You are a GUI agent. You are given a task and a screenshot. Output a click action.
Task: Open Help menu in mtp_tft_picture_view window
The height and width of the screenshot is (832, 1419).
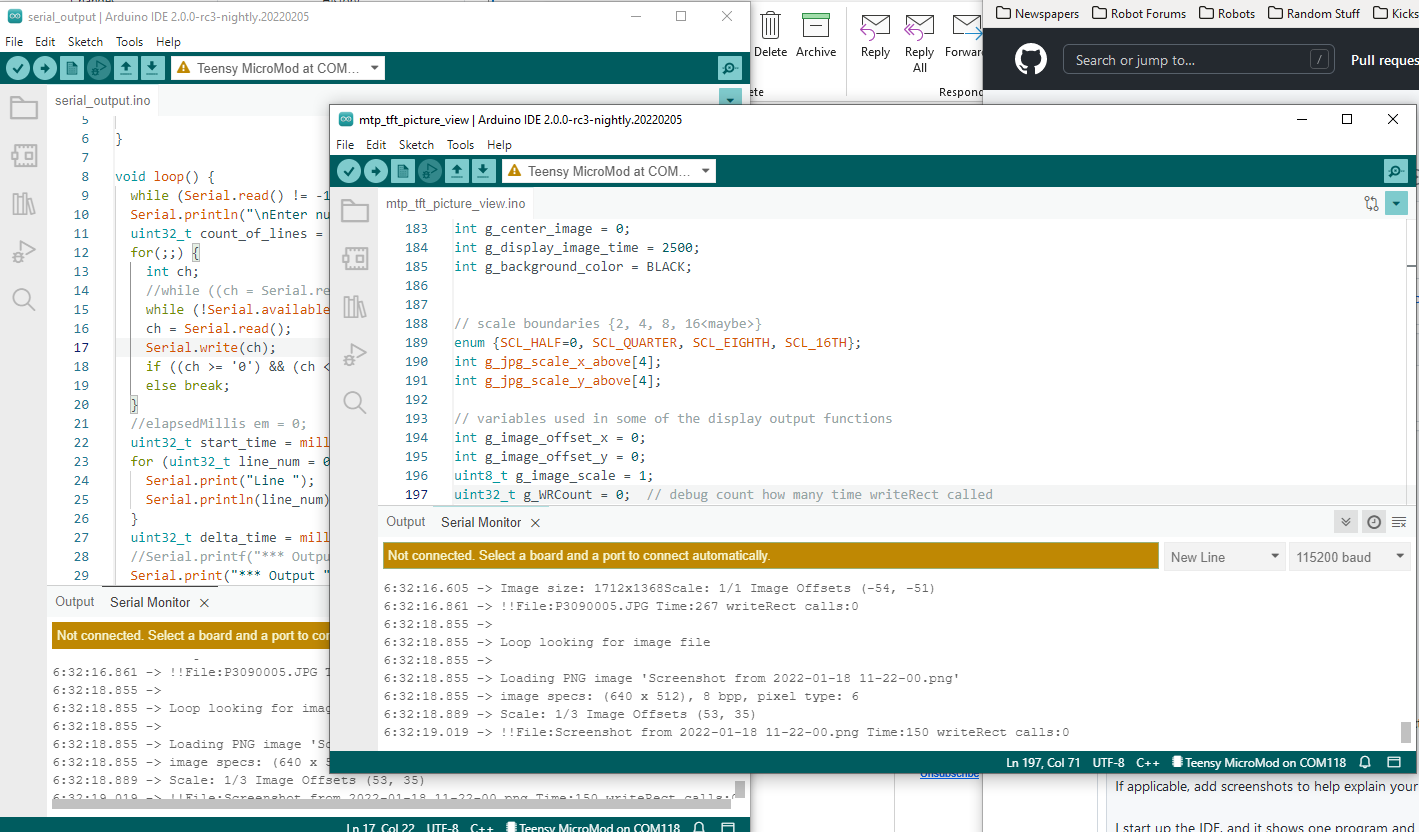[499, 145]
